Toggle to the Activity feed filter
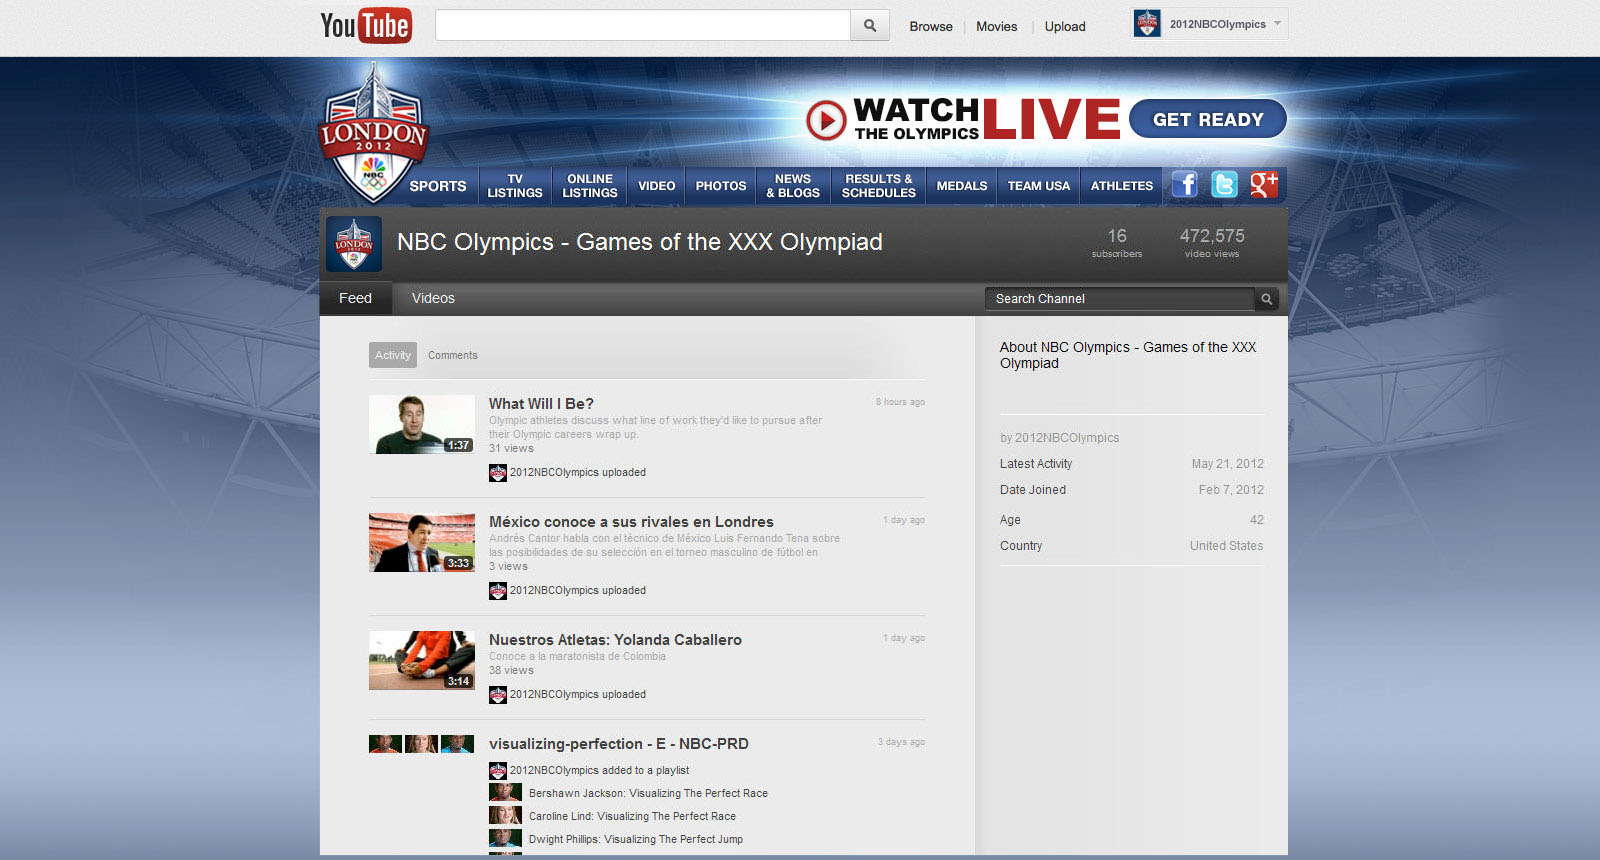 392,355
